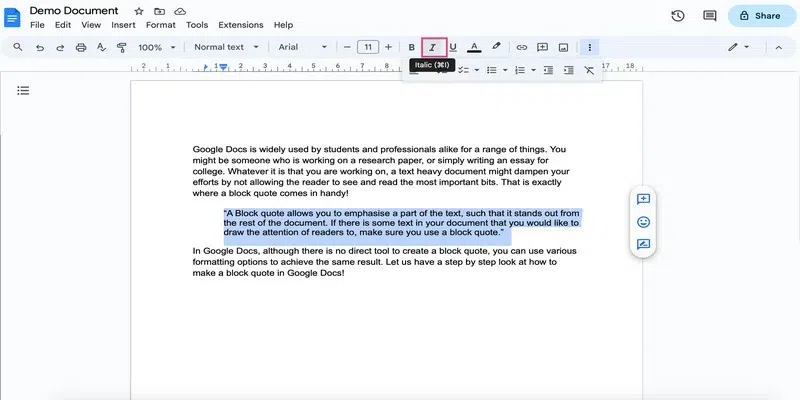The width and height of the screenshot is (800, 400).
Task: Open the Edit menu
Action: click(x=63, y=25)
